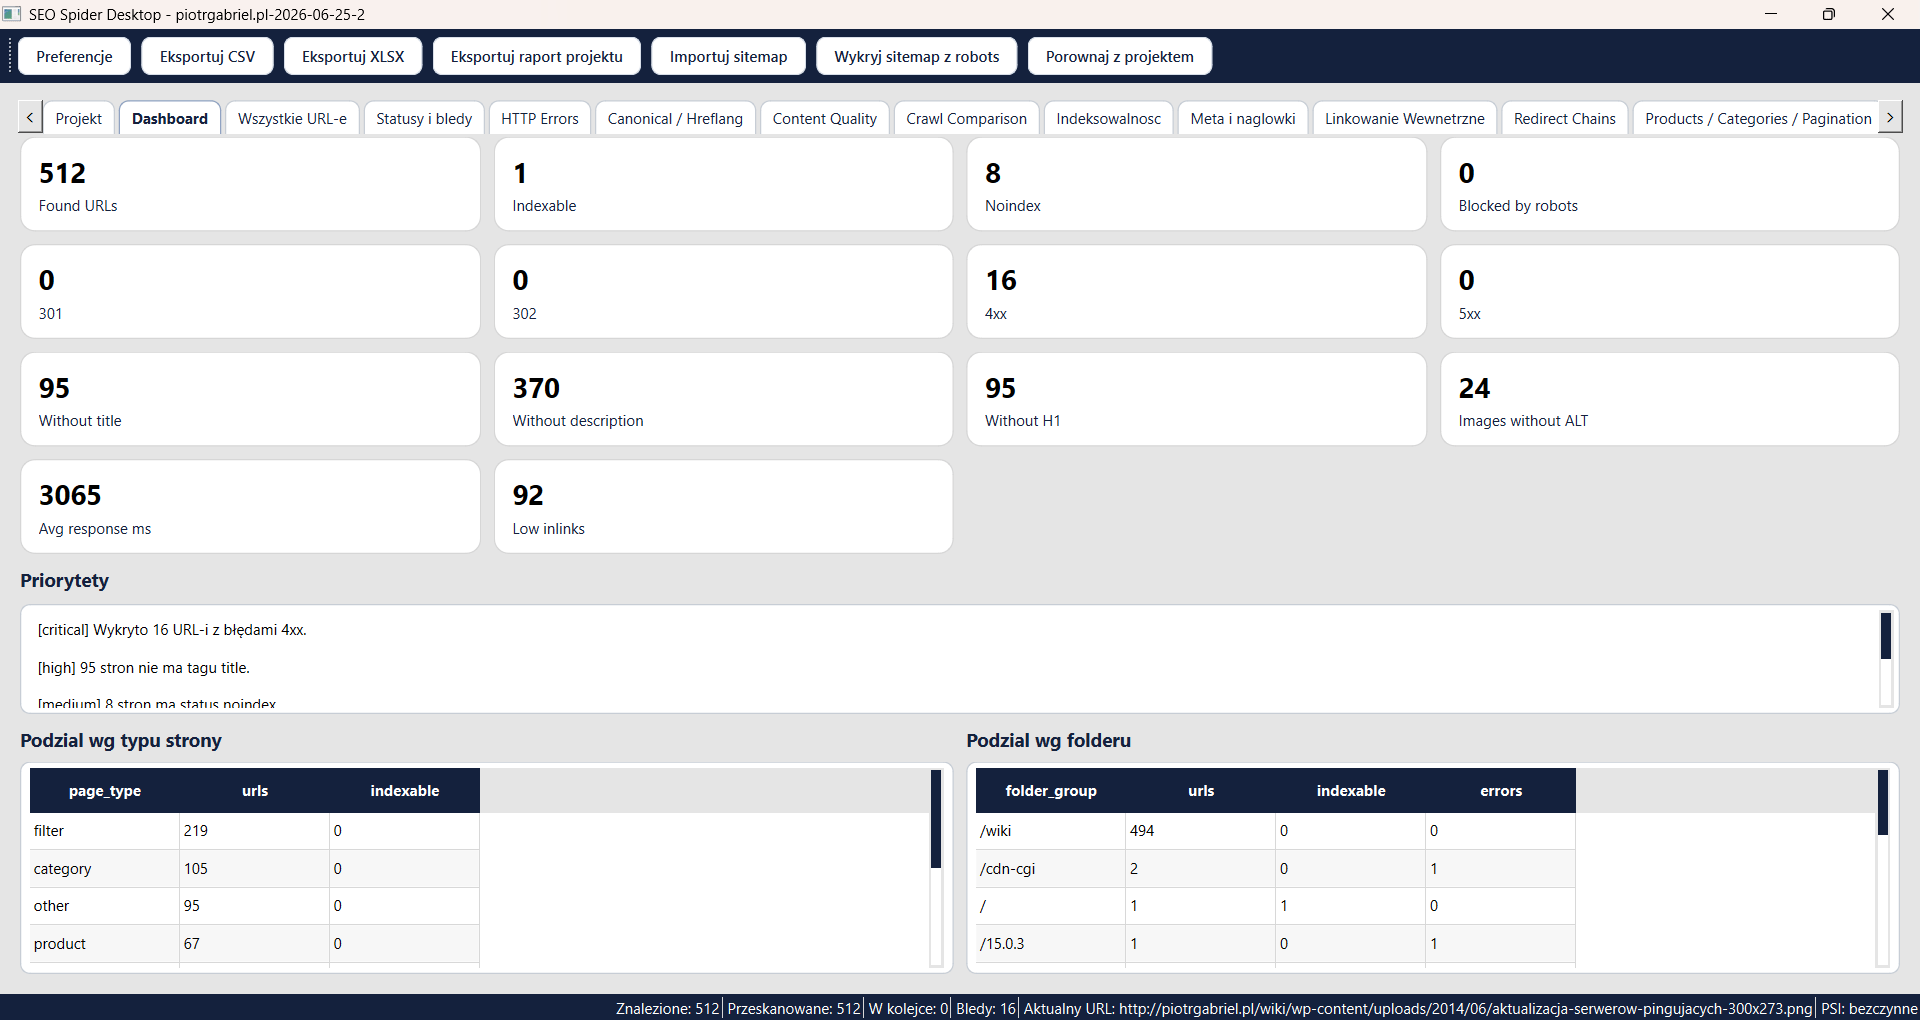Screen dimensions: 1920x1020
Task: Click the 5xx errors card
Action: 1669,292
